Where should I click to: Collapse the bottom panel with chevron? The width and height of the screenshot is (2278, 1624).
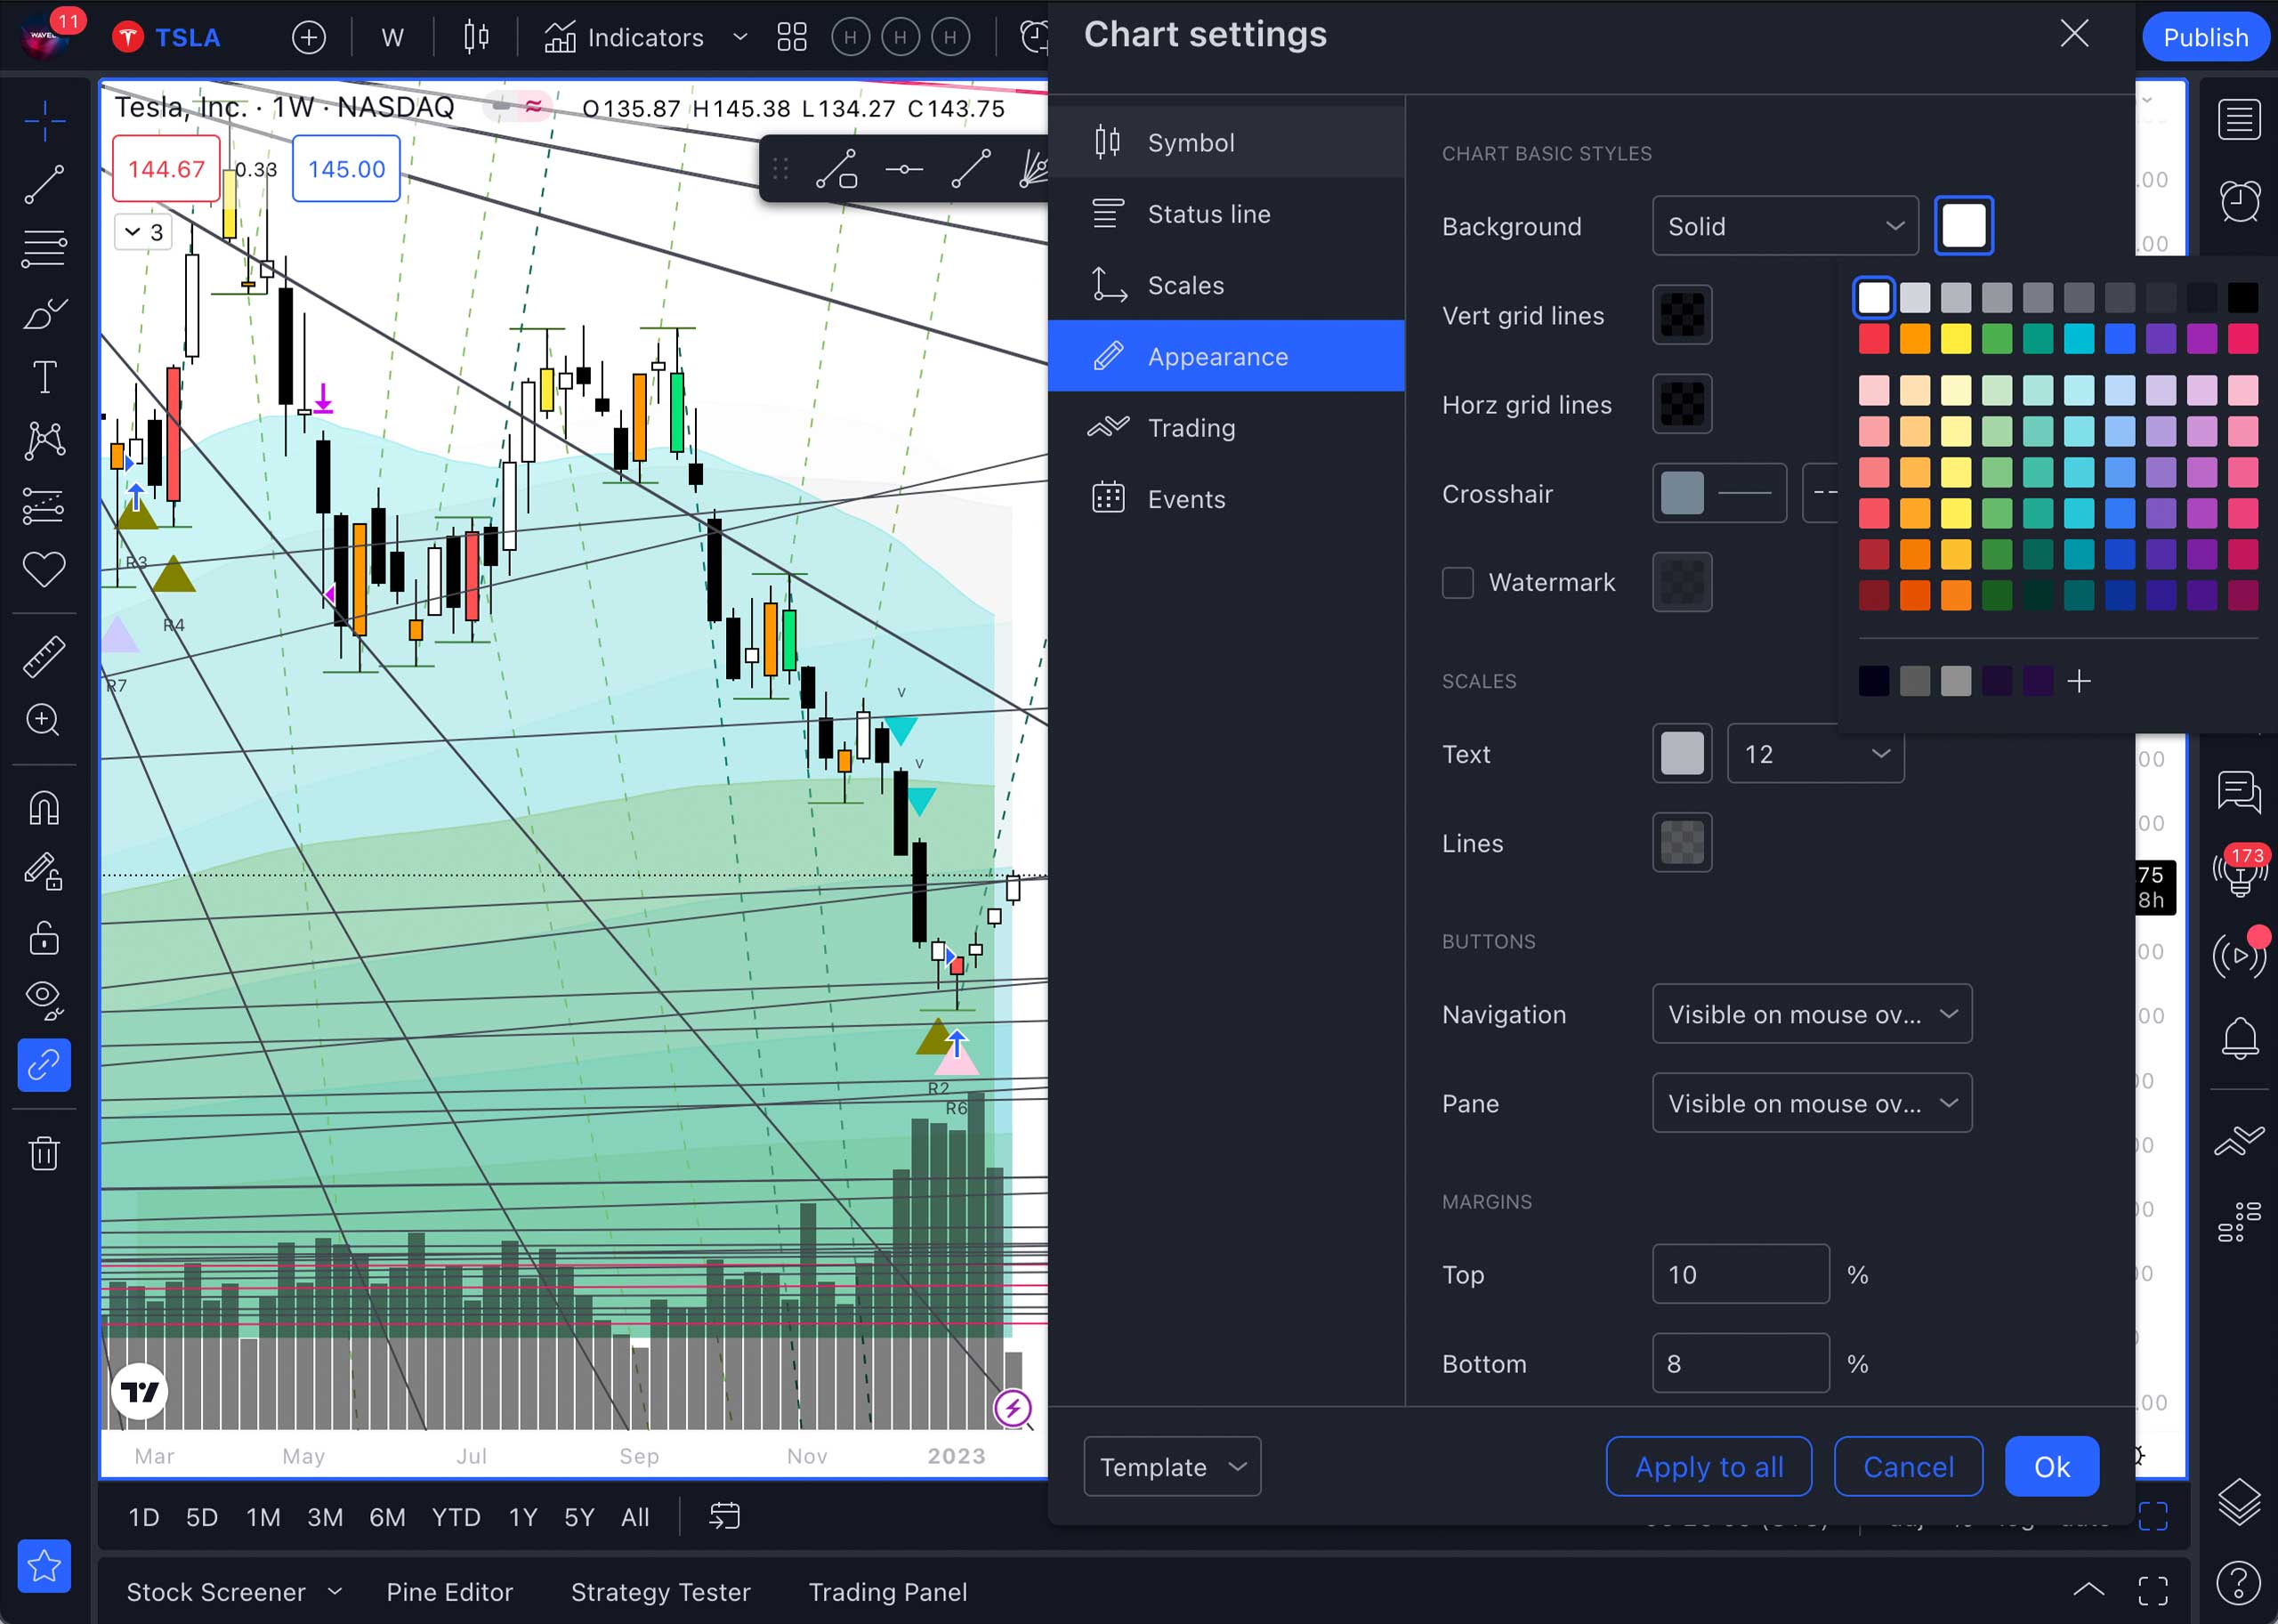click(x=2088, y=1590)
